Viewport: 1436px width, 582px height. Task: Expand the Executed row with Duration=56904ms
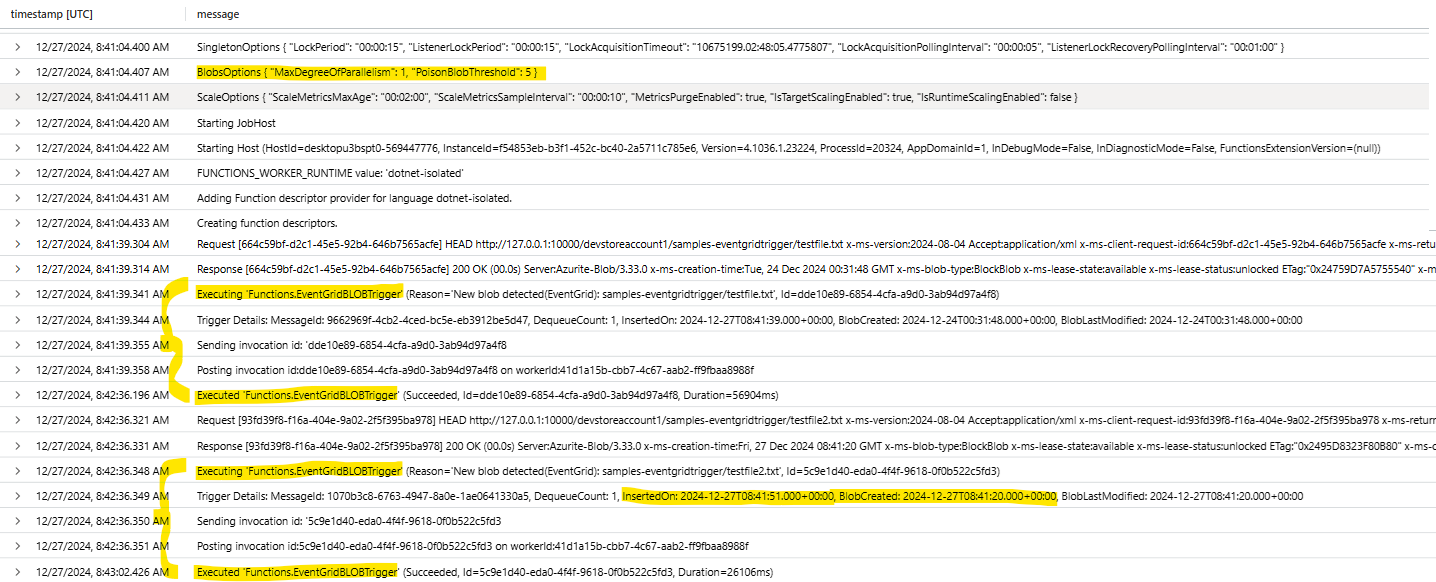(17, 395)
